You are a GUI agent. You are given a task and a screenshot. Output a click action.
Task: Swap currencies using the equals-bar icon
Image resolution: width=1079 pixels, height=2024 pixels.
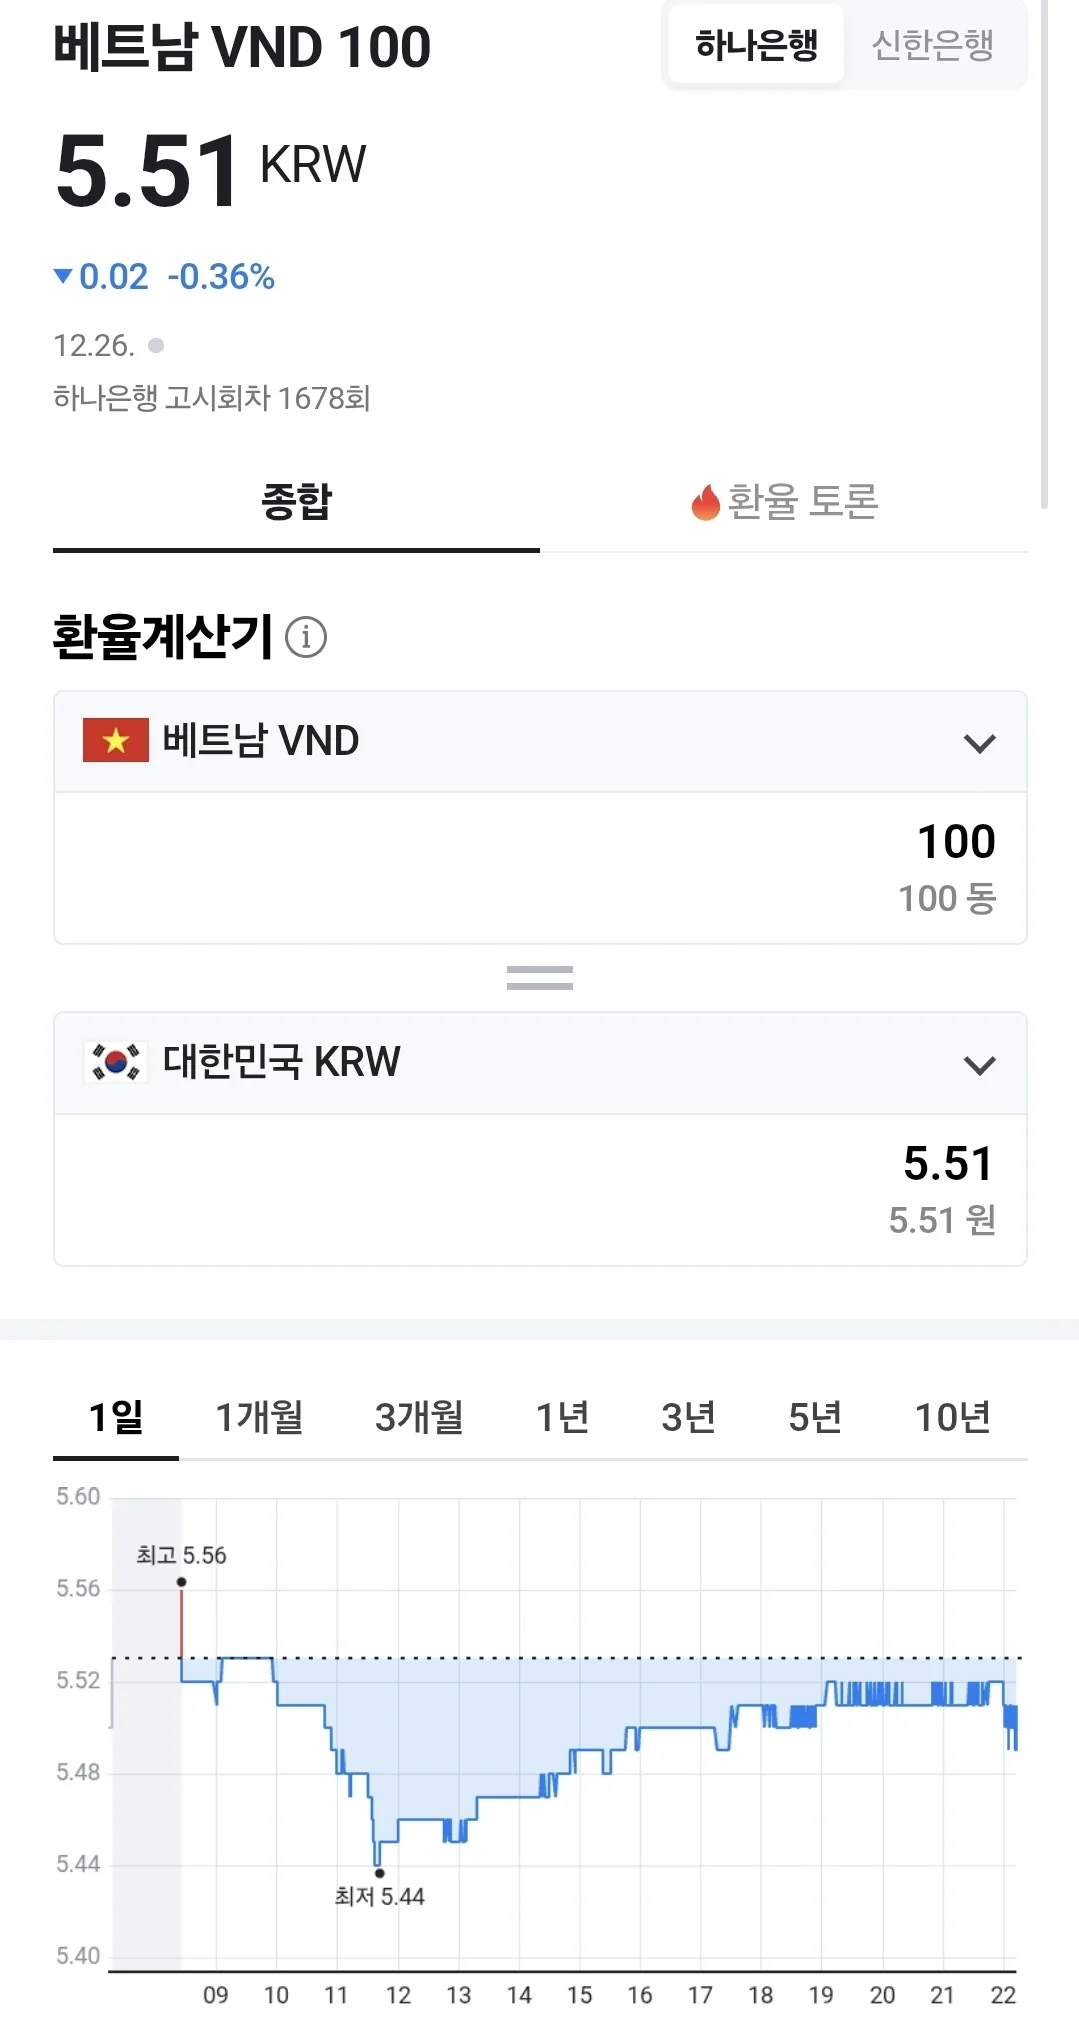pyautogui.click(x=540, y=978)
